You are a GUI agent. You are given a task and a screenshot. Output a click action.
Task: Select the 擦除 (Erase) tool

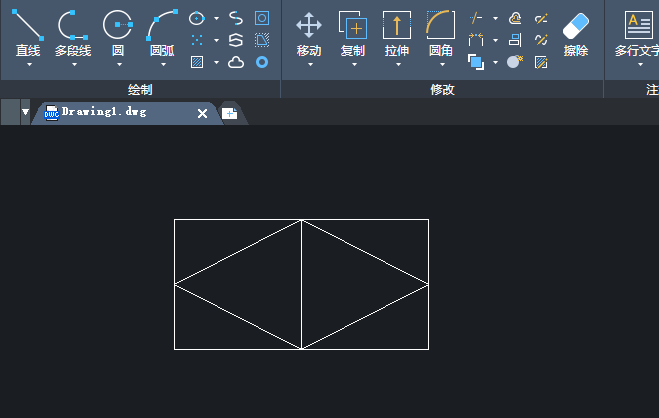pos(576,33)
